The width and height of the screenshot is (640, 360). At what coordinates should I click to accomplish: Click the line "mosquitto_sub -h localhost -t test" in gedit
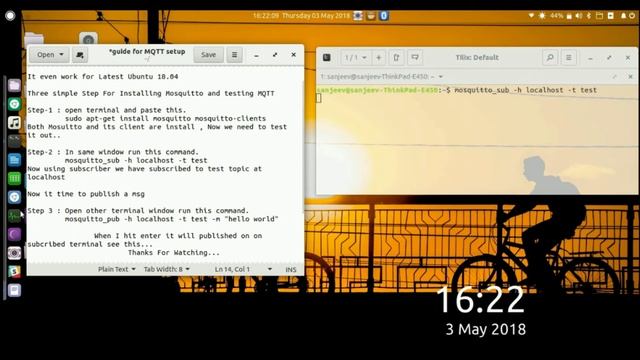coord(136,160)
